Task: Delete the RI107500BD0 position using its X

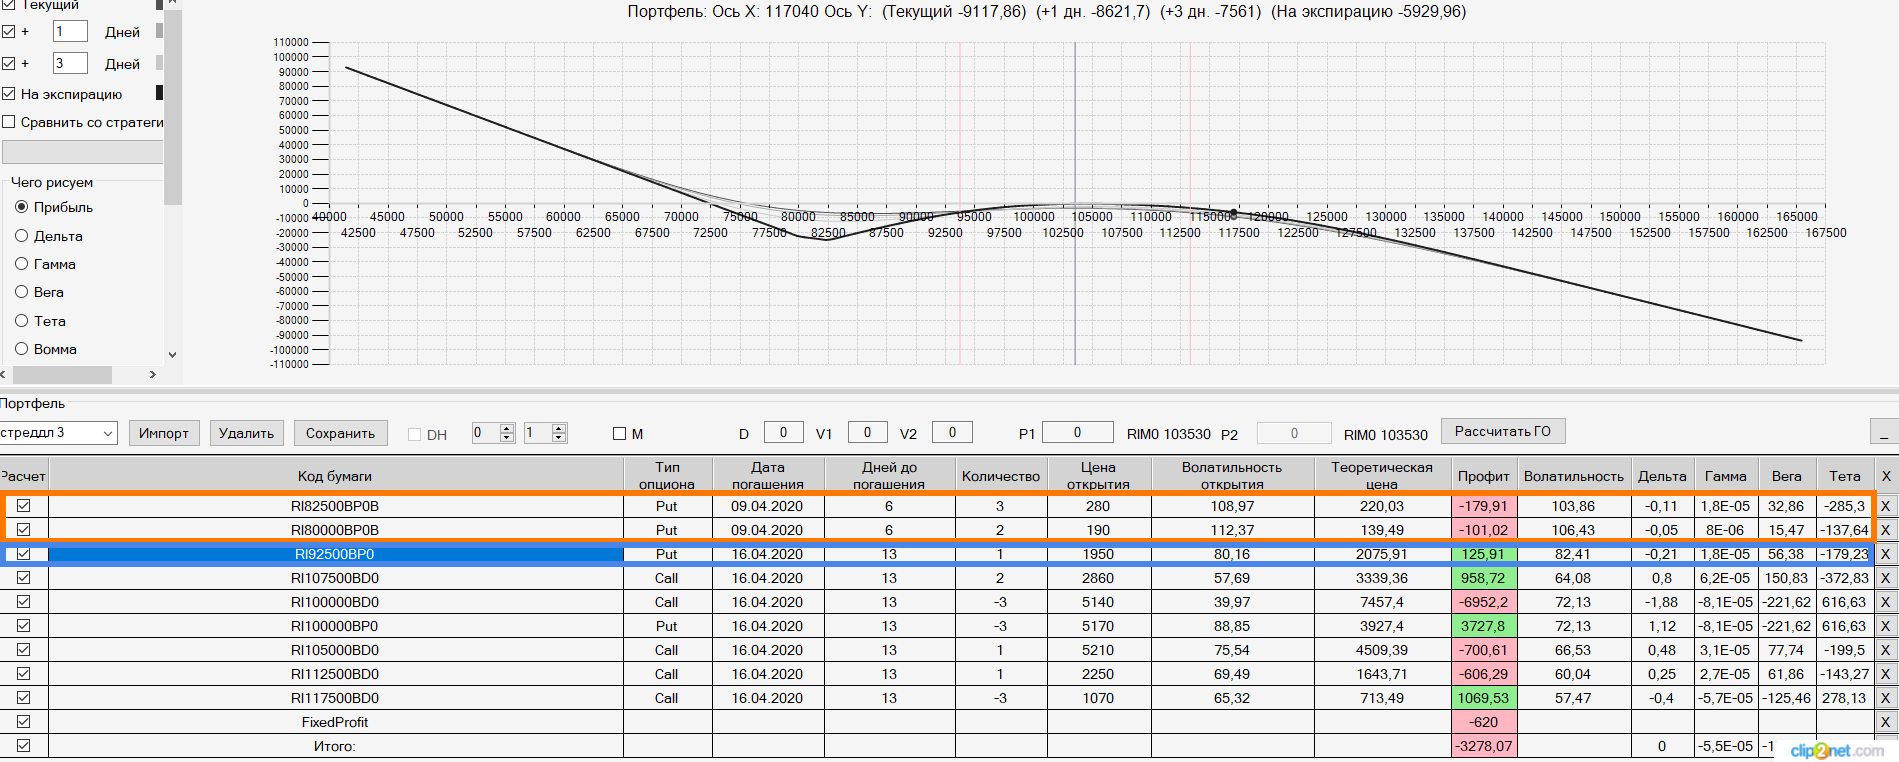Action: (x=1885, y=578)
